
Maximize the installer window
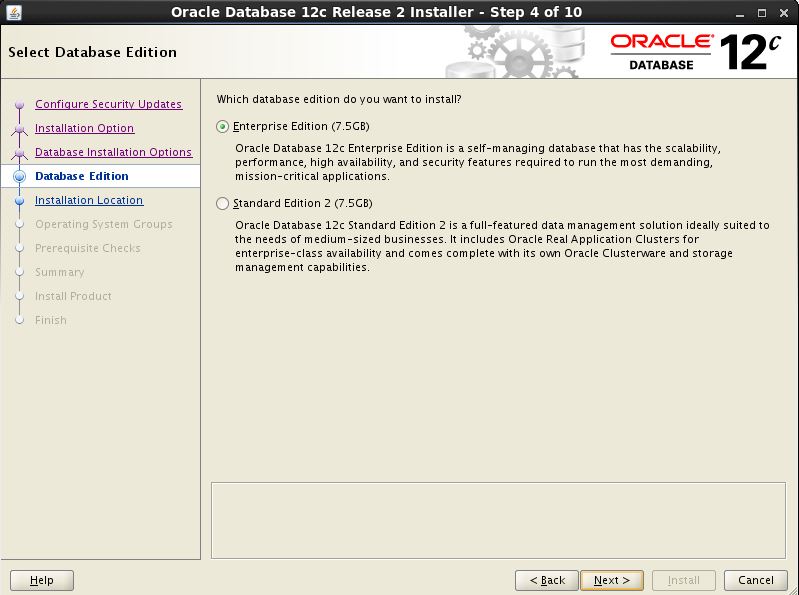[762, 13]
